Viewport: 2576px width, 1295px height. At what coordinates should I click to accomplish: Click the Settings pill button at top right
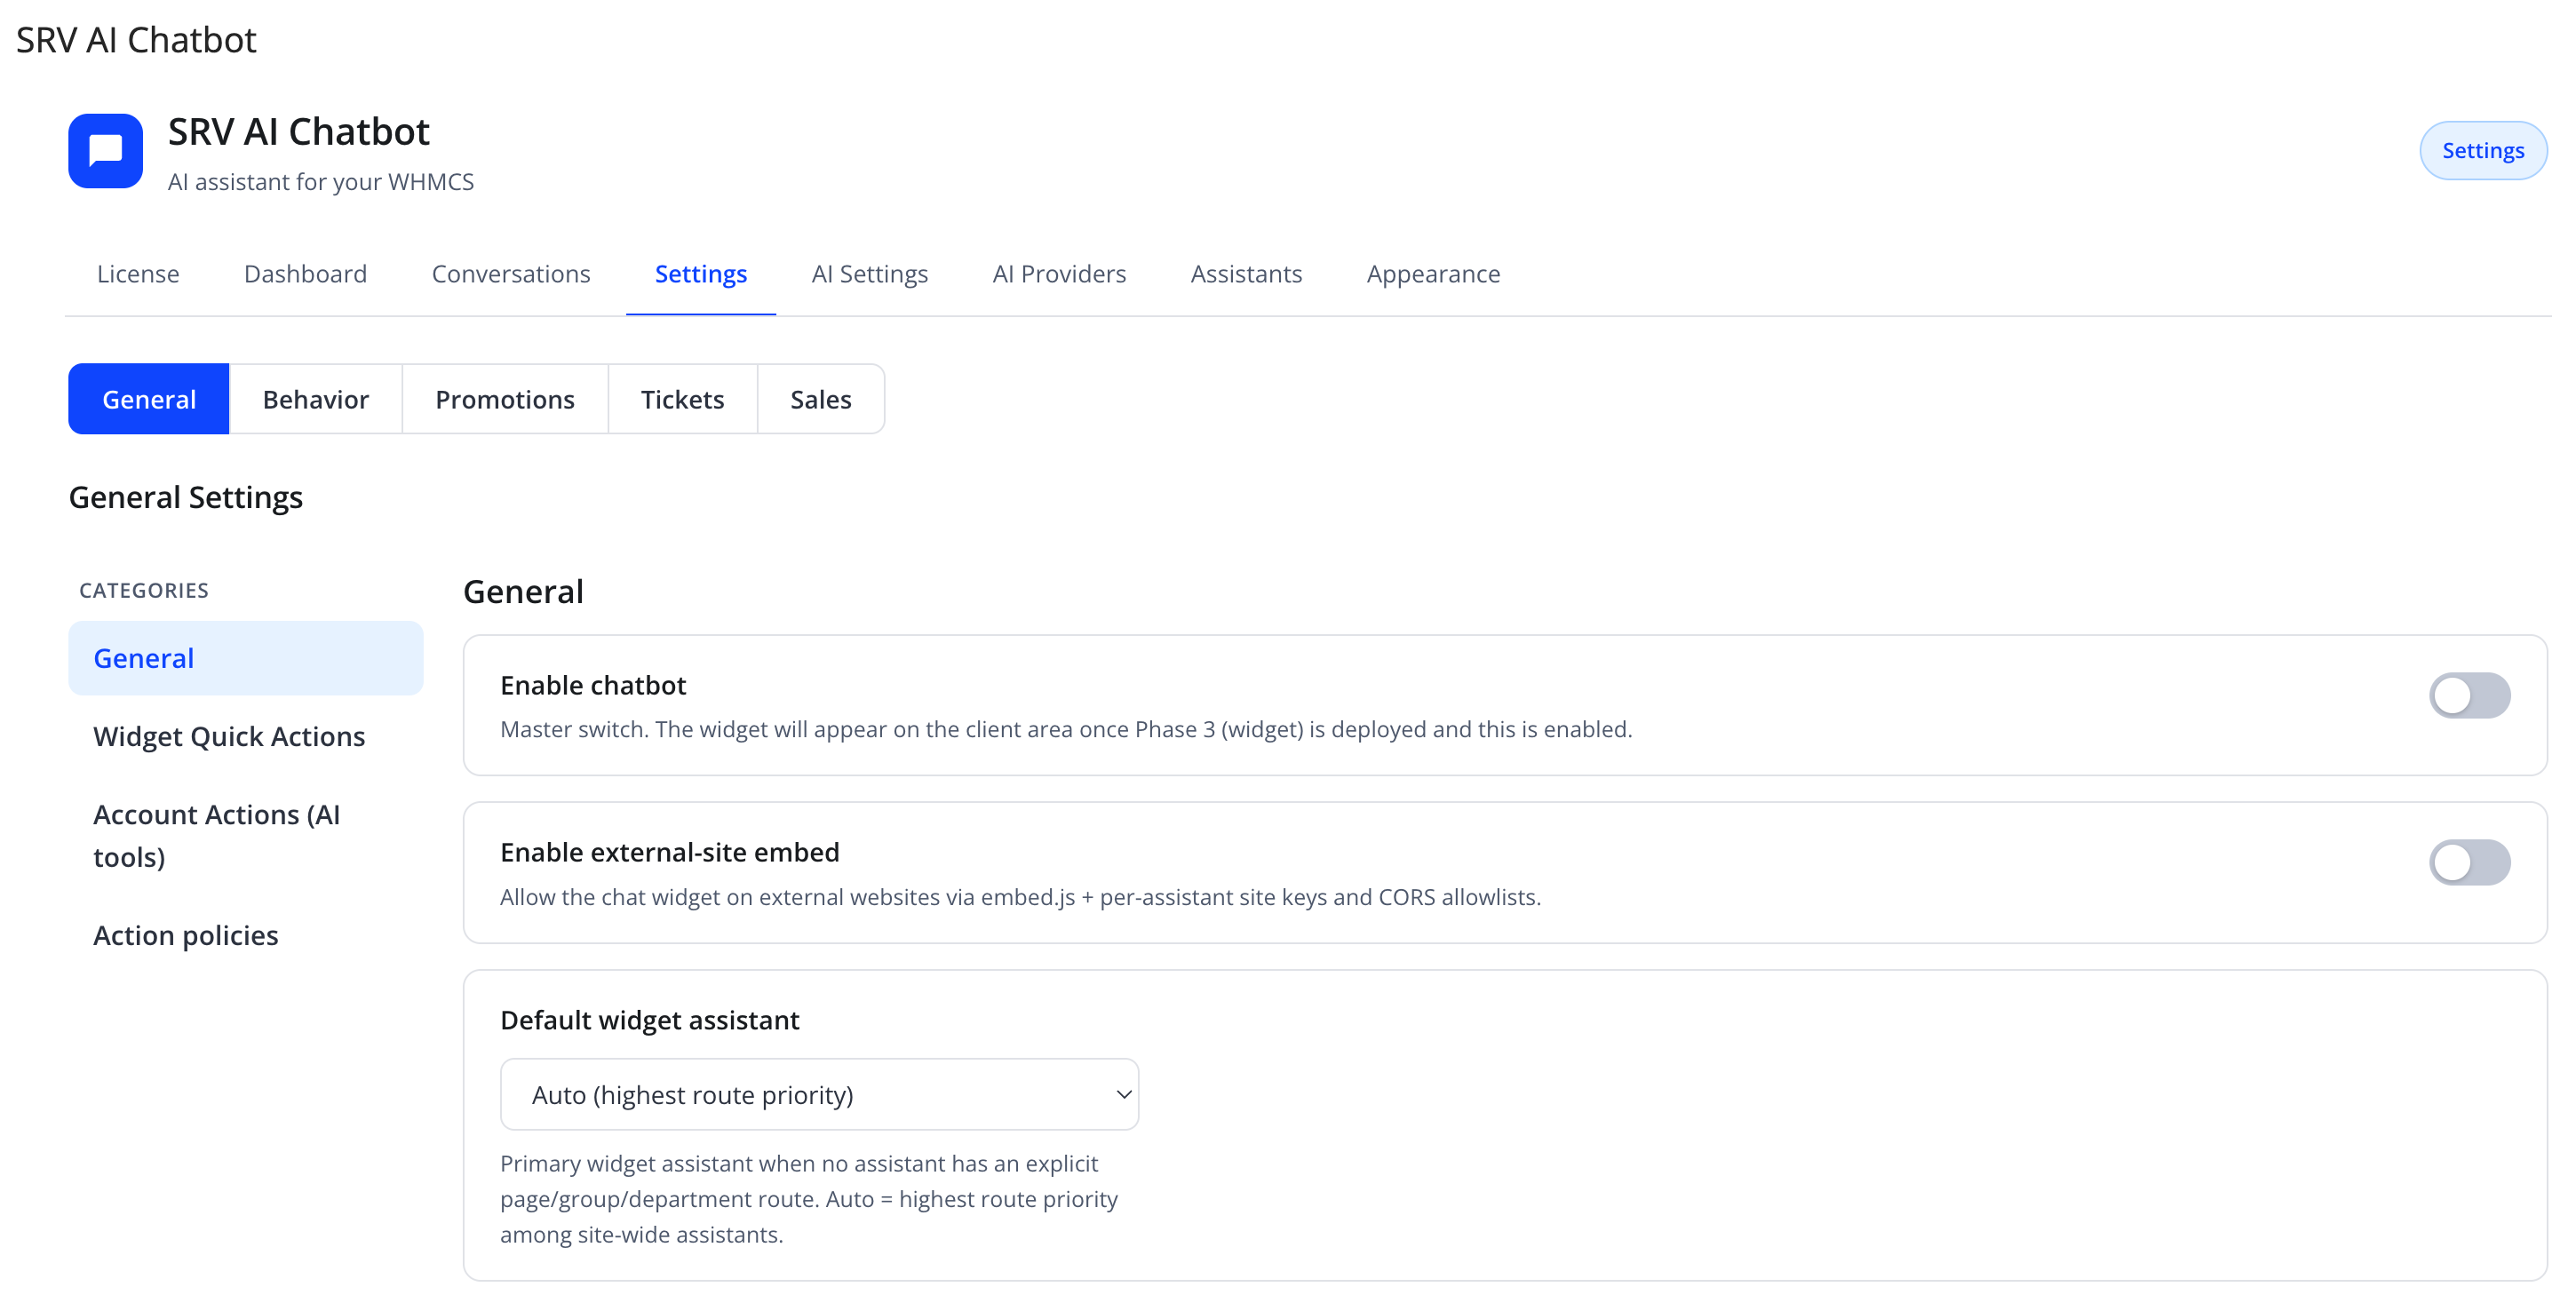tap(2483, 151)
